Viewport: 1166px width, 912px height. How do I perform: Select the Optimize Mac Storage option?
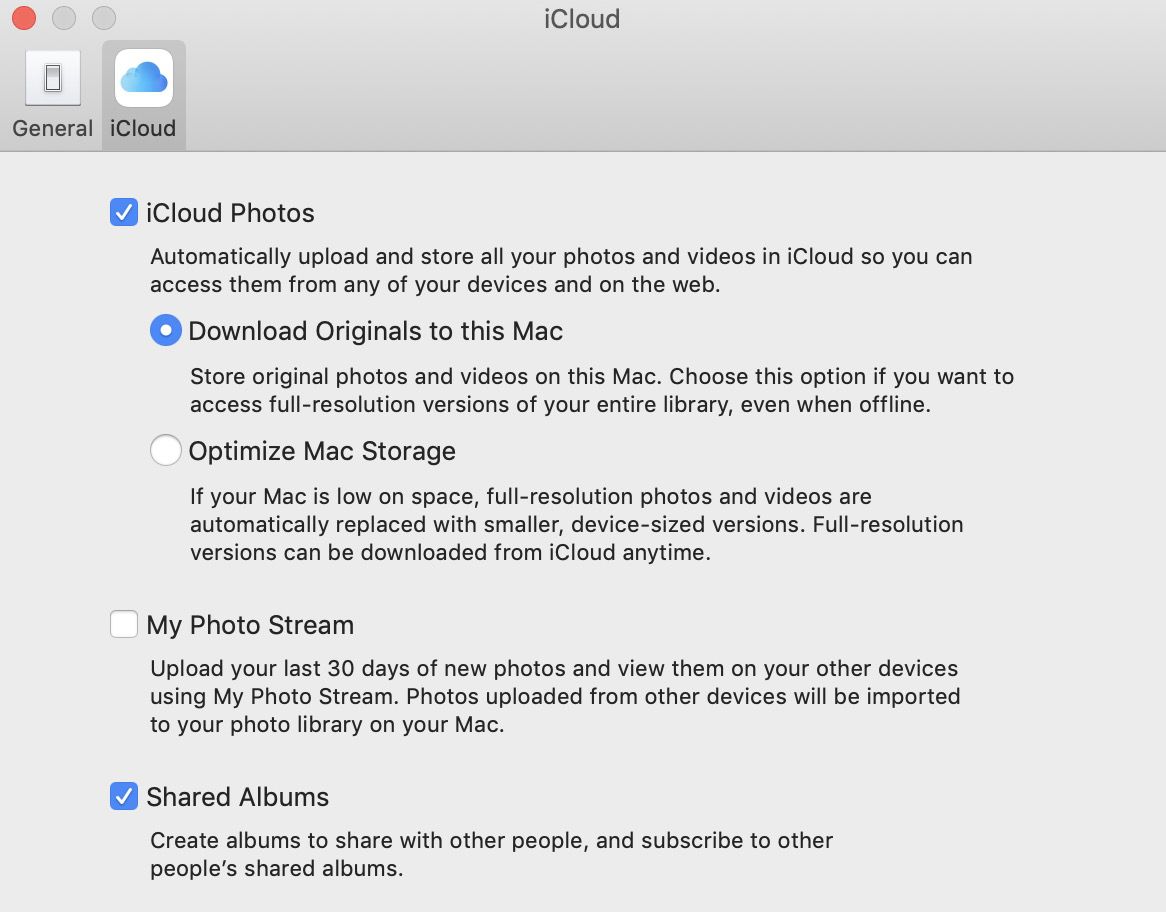pyautogui.click(x=166, y=450)
